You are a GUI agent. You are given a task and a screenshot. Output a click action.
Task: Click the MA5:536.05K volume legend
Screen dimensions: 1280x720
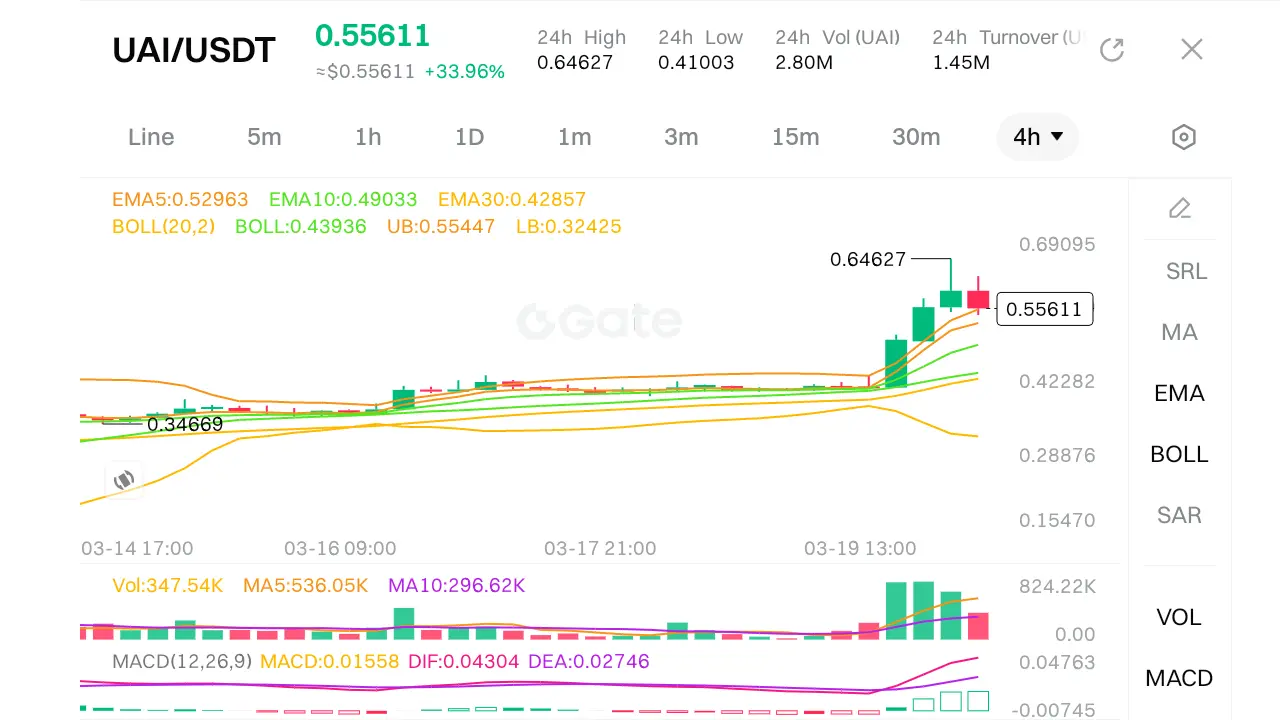tap(306, 585)
